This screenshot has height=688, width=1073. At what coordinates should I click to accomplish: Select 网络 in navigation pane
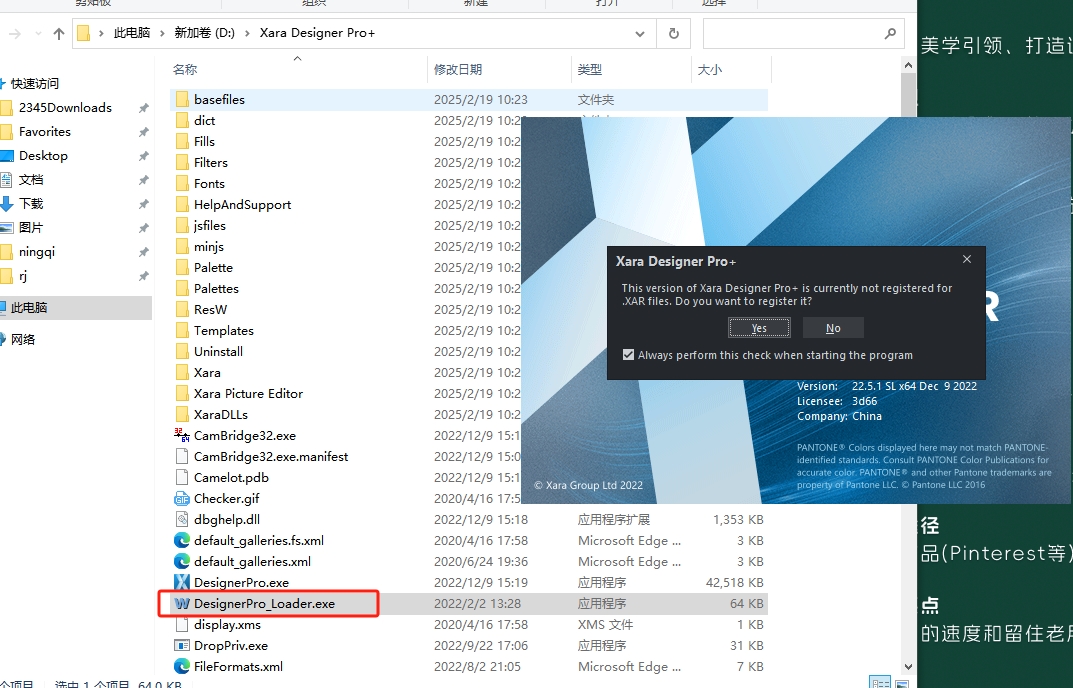click(x=23, y=340)
